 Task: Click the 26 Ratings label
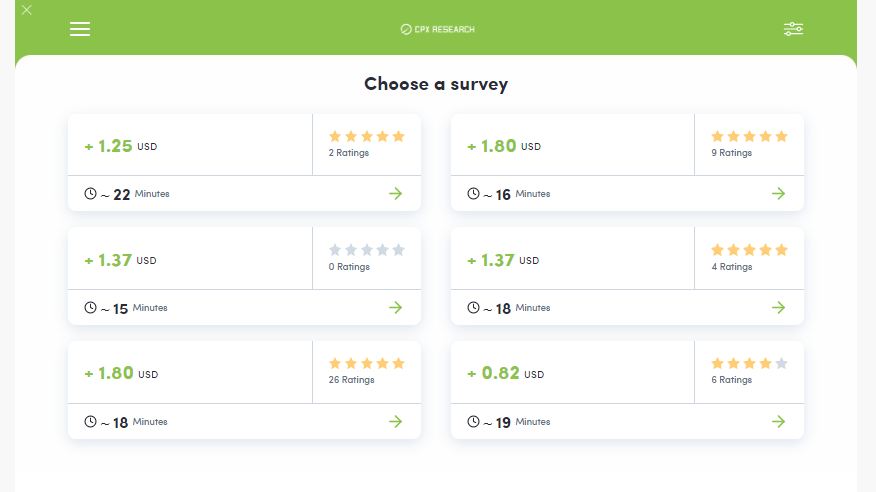[x=351, y=380]
